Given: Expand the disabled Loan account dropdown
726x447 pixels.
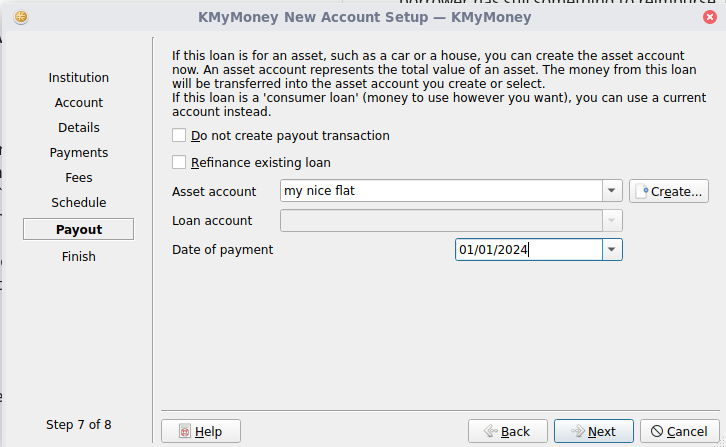Looking at the screenshot, I should click(612, 221).
